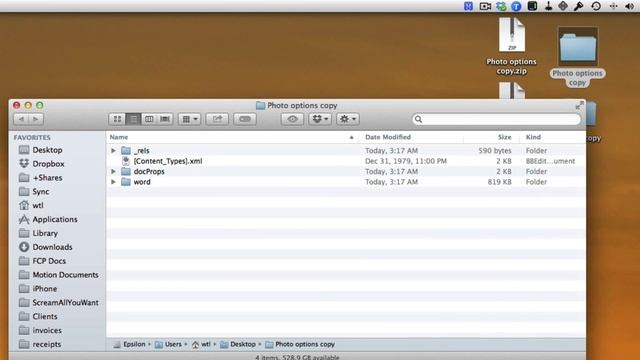This screenshot has height=360, width=640.
Task: Enter full screen with the window's arrows icon
Action: [x=579, y=106]
